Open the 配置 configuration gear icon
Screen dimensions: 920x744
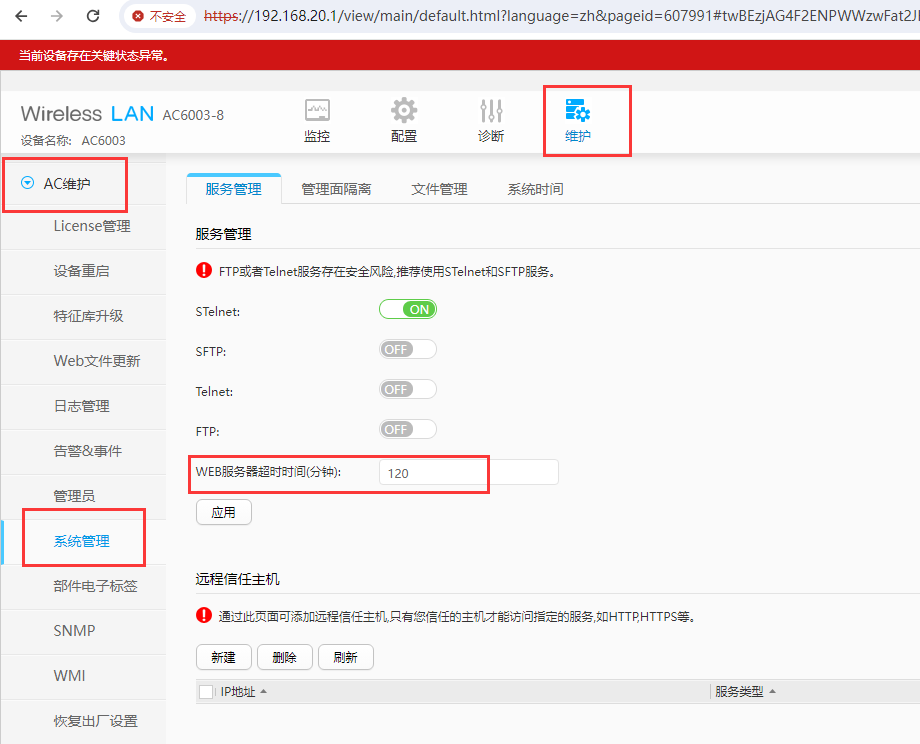click(404, 110)
